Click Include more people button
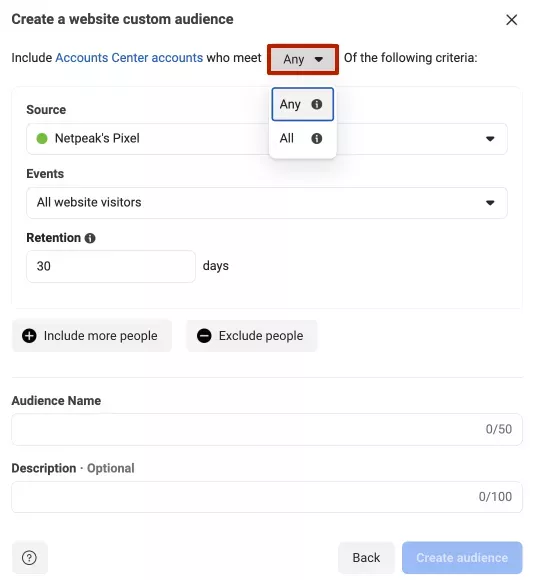534x580 pixels. (92, 336)
